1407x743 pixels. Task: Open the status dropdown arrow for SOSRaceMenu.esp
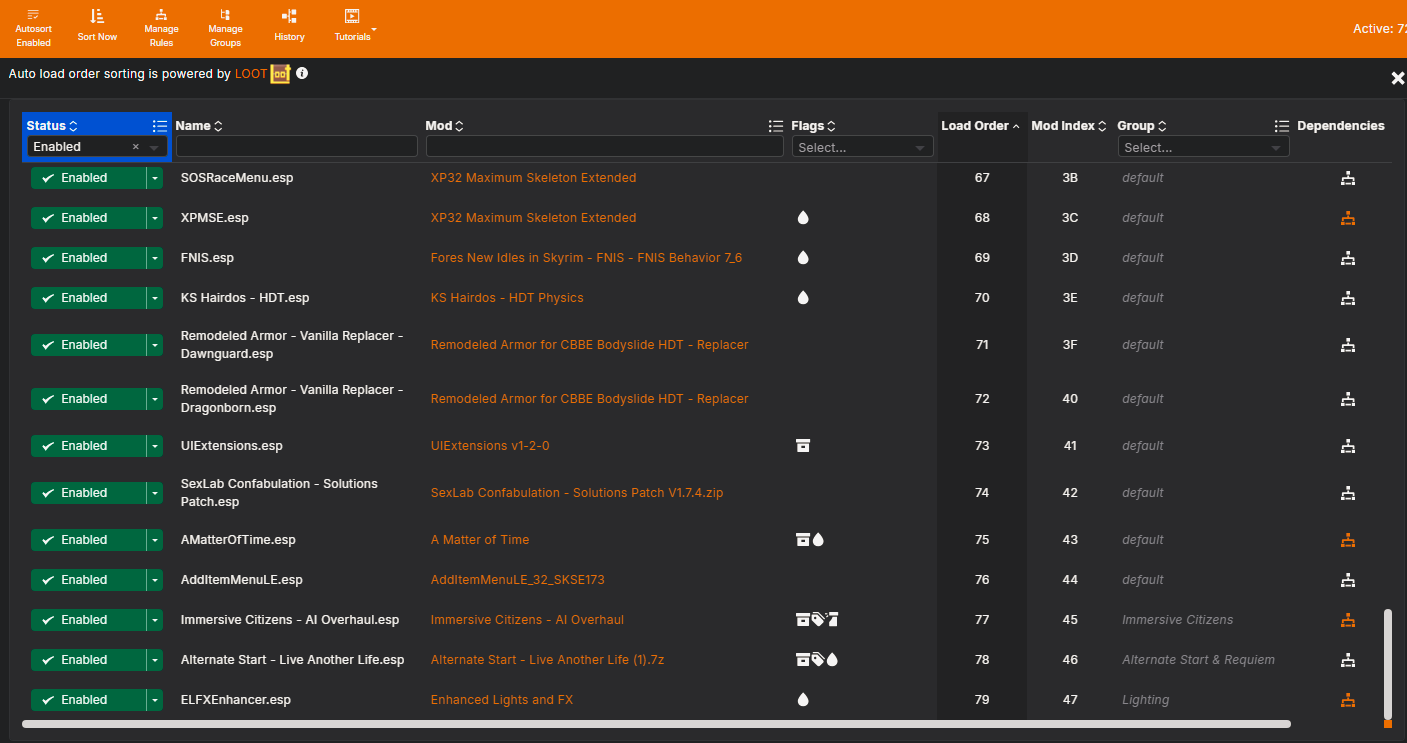(x=154, y=178)
